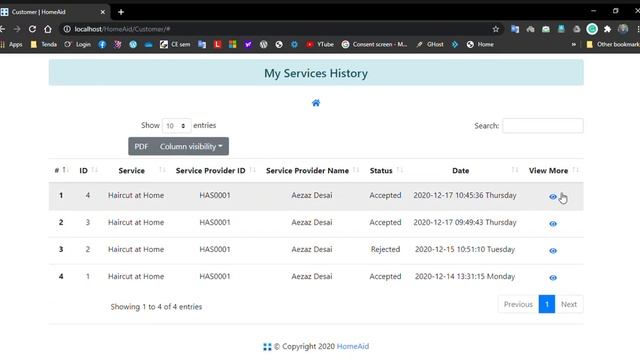Click the Rejected status cell

385,249
